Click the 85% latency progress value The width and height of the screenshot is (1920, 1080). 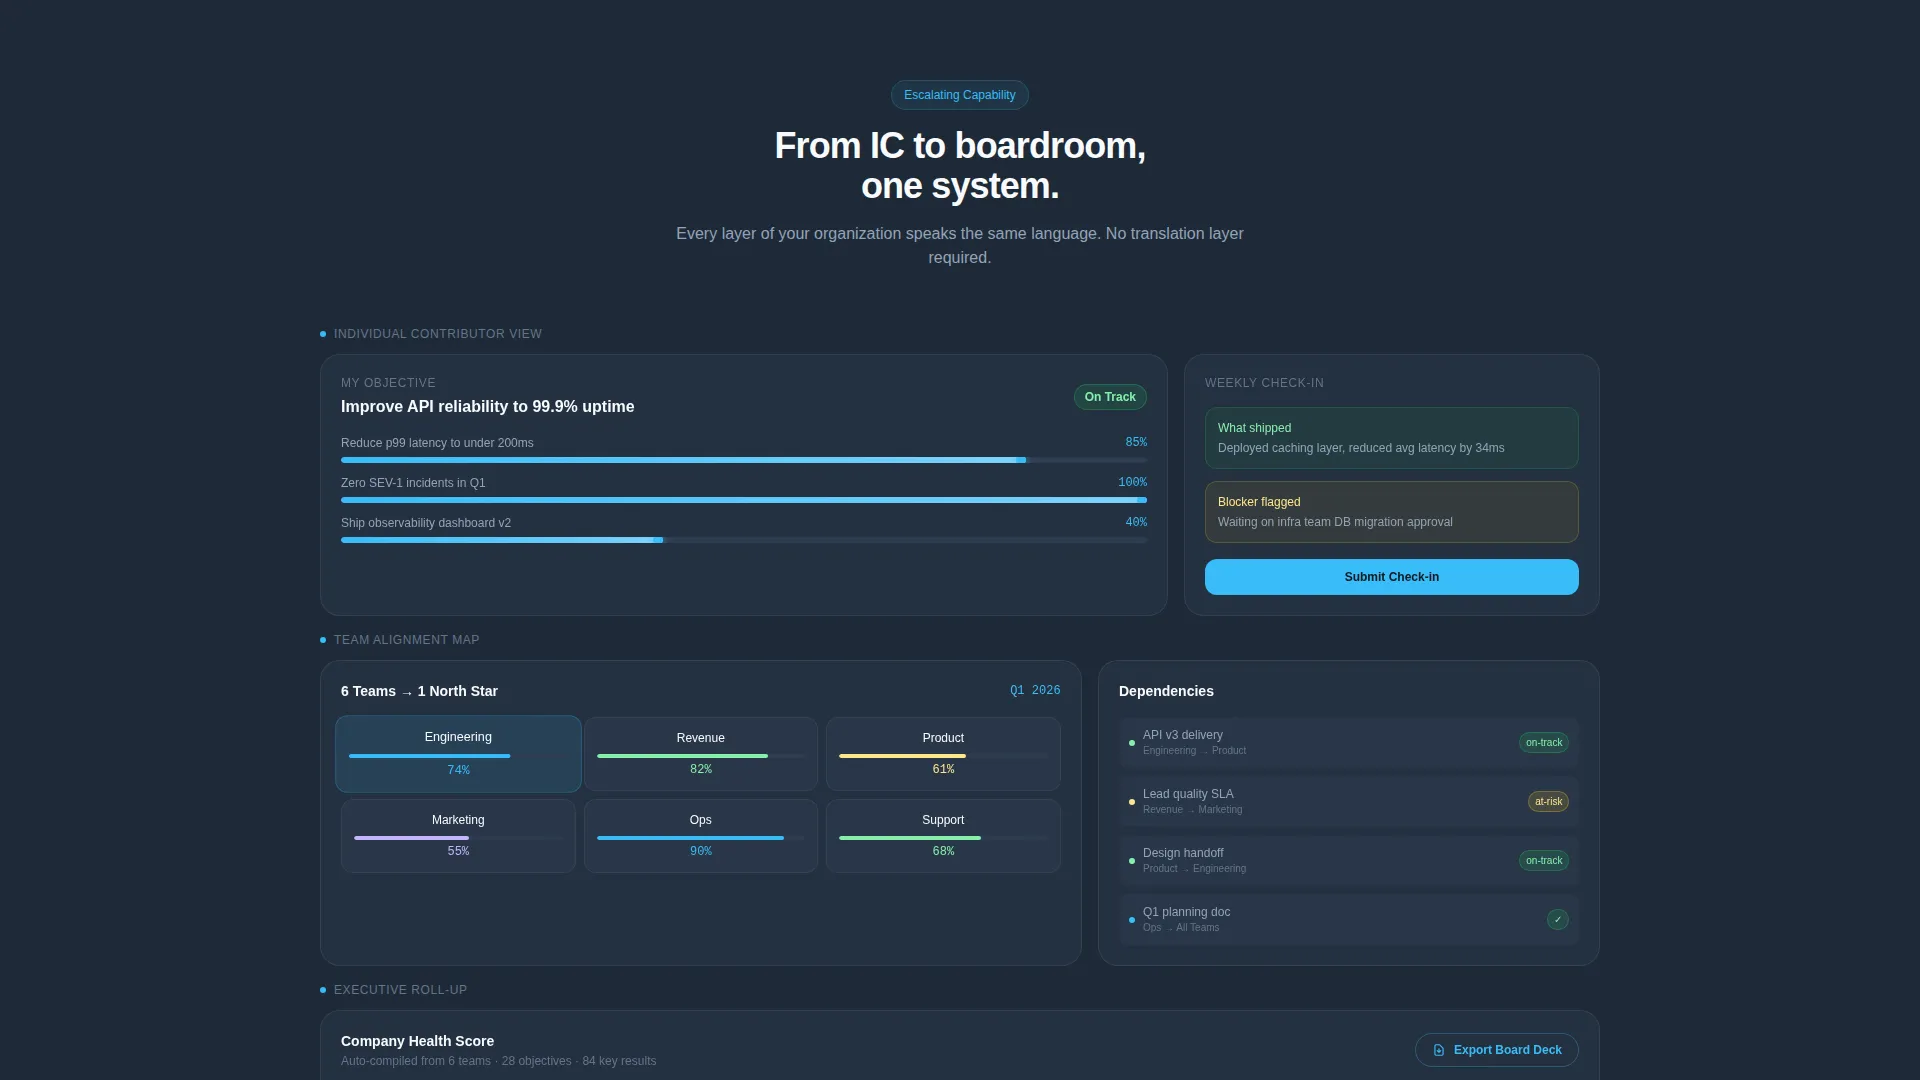tap(1136, 442)
